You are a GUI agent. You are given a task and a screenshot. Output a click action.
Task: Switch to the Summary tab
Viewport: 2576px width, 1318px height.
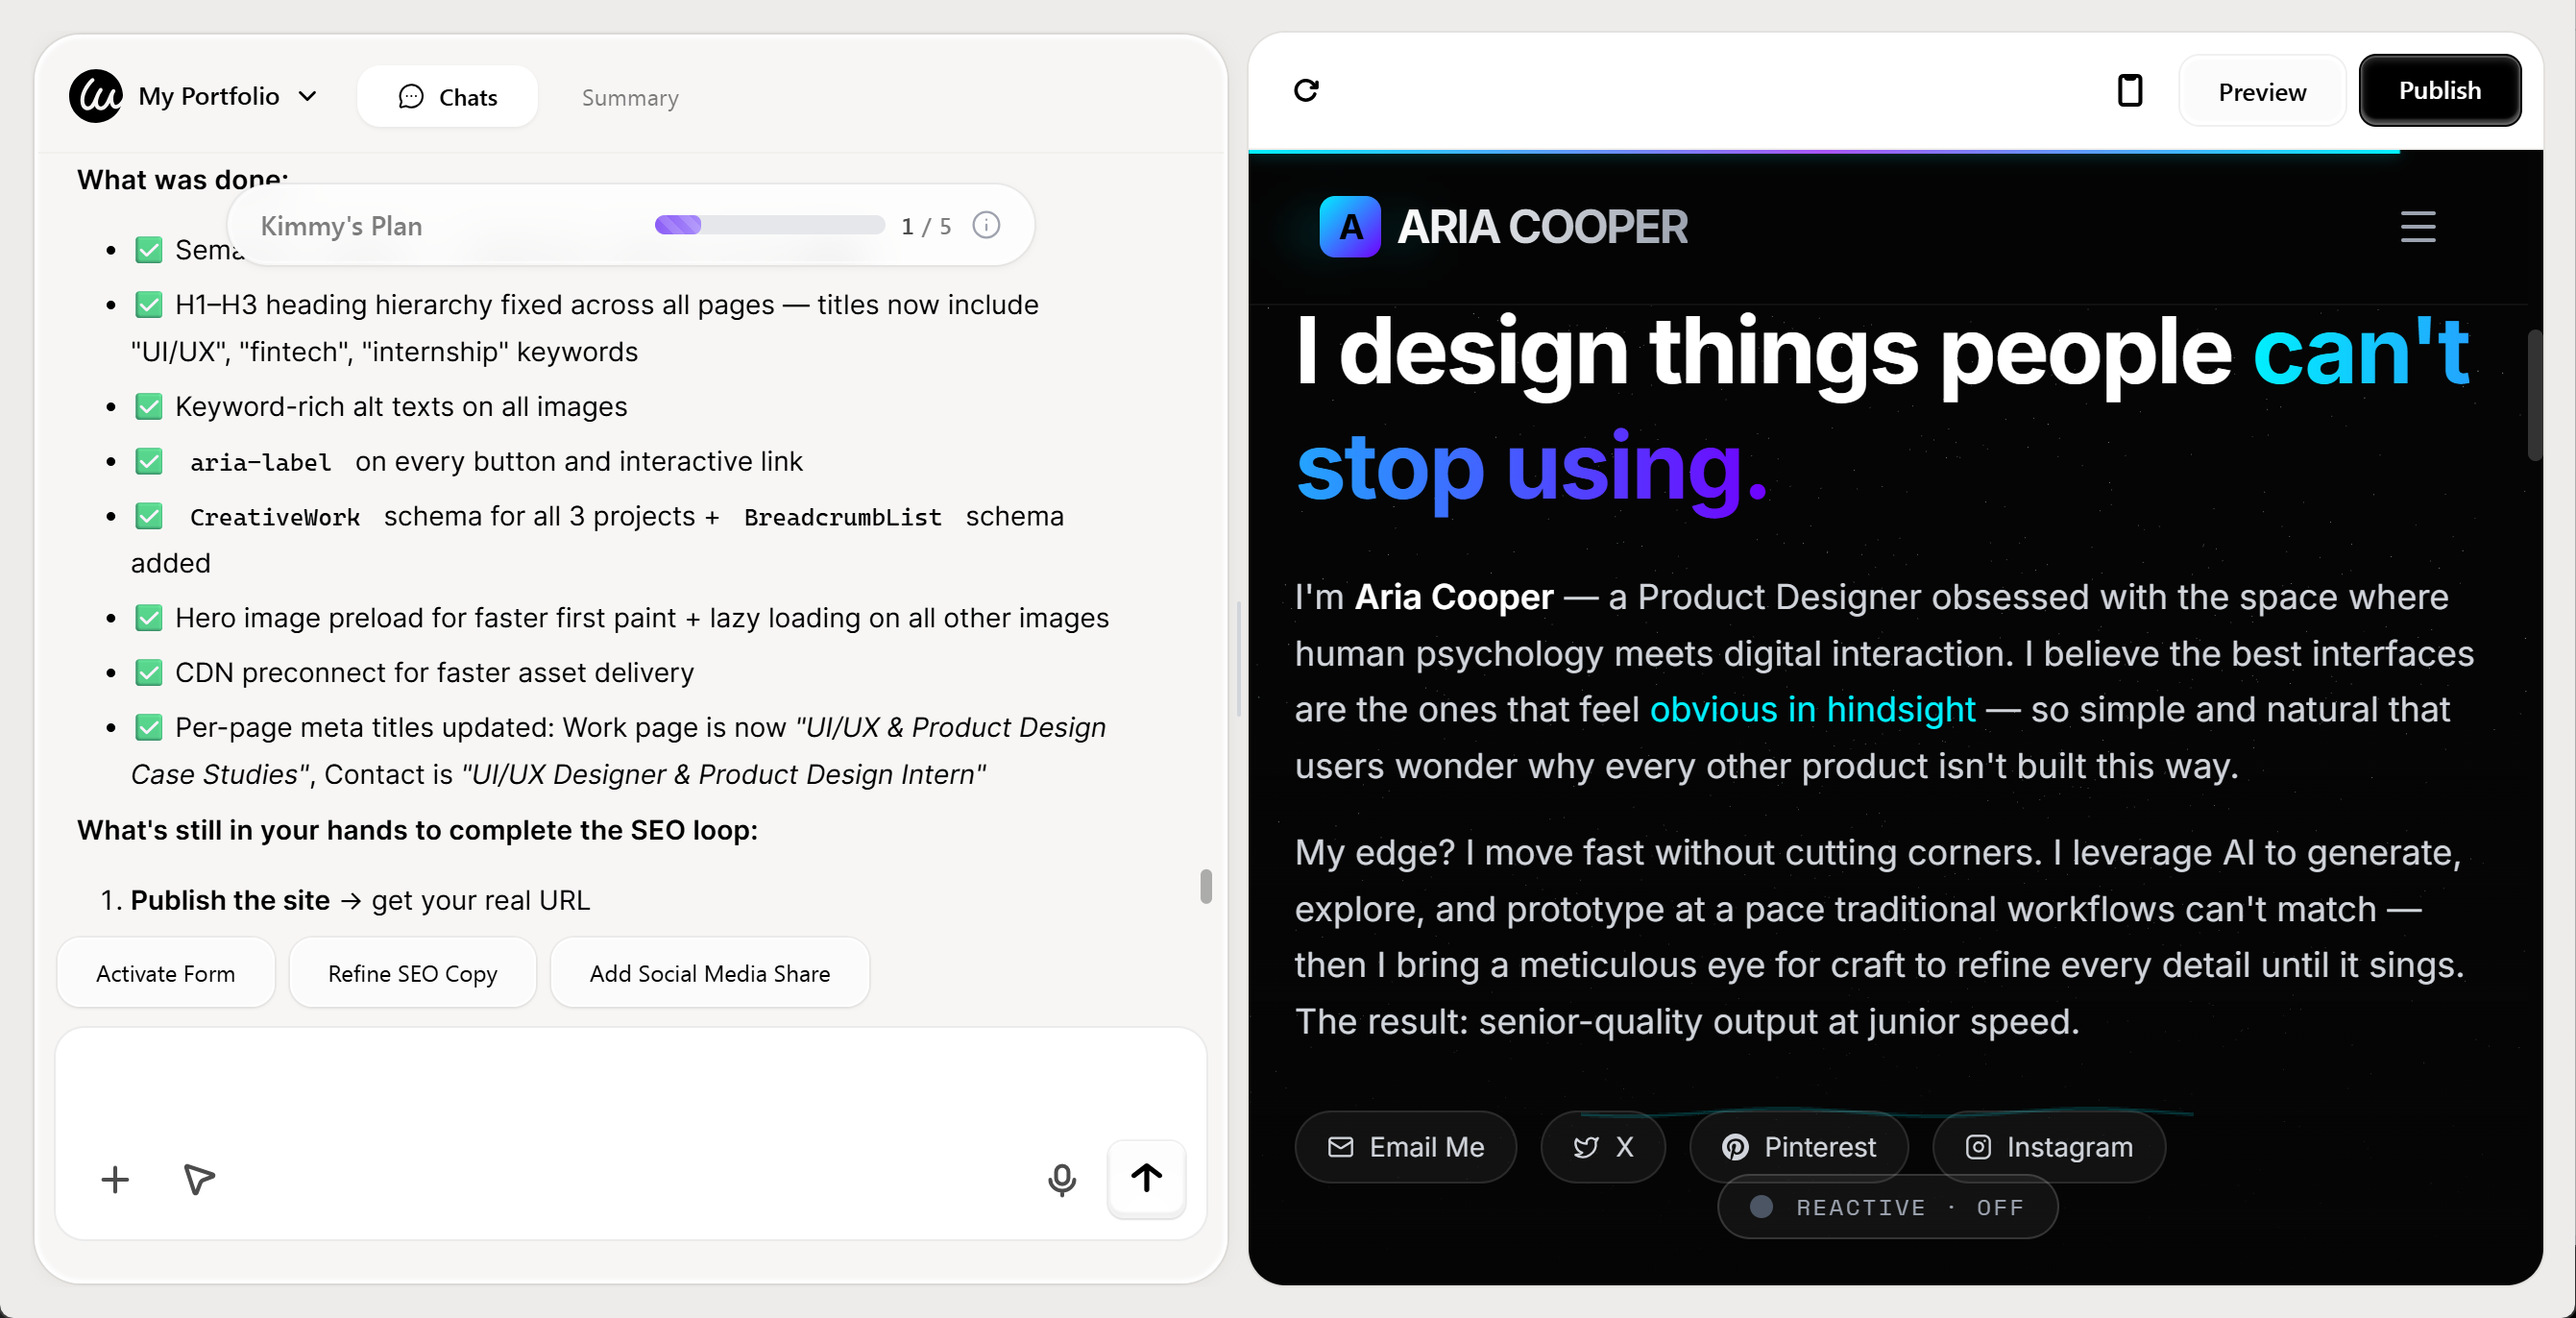pos(630,97)
